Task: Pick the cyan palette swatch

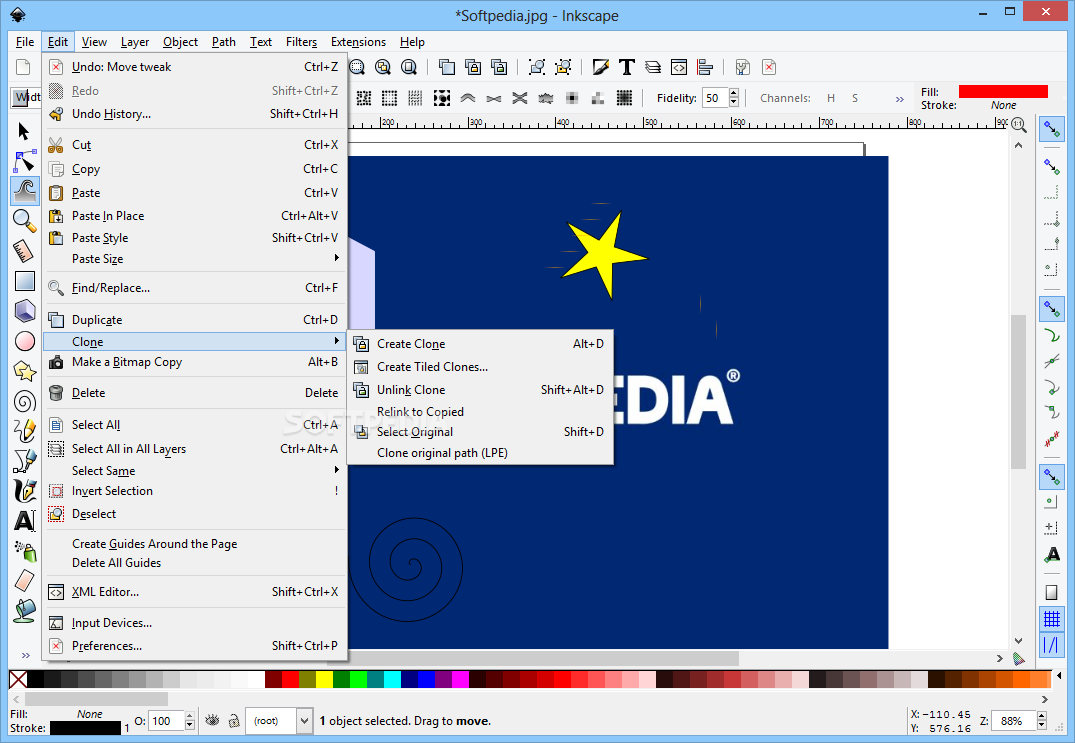Action: click(x=392, y=679)
